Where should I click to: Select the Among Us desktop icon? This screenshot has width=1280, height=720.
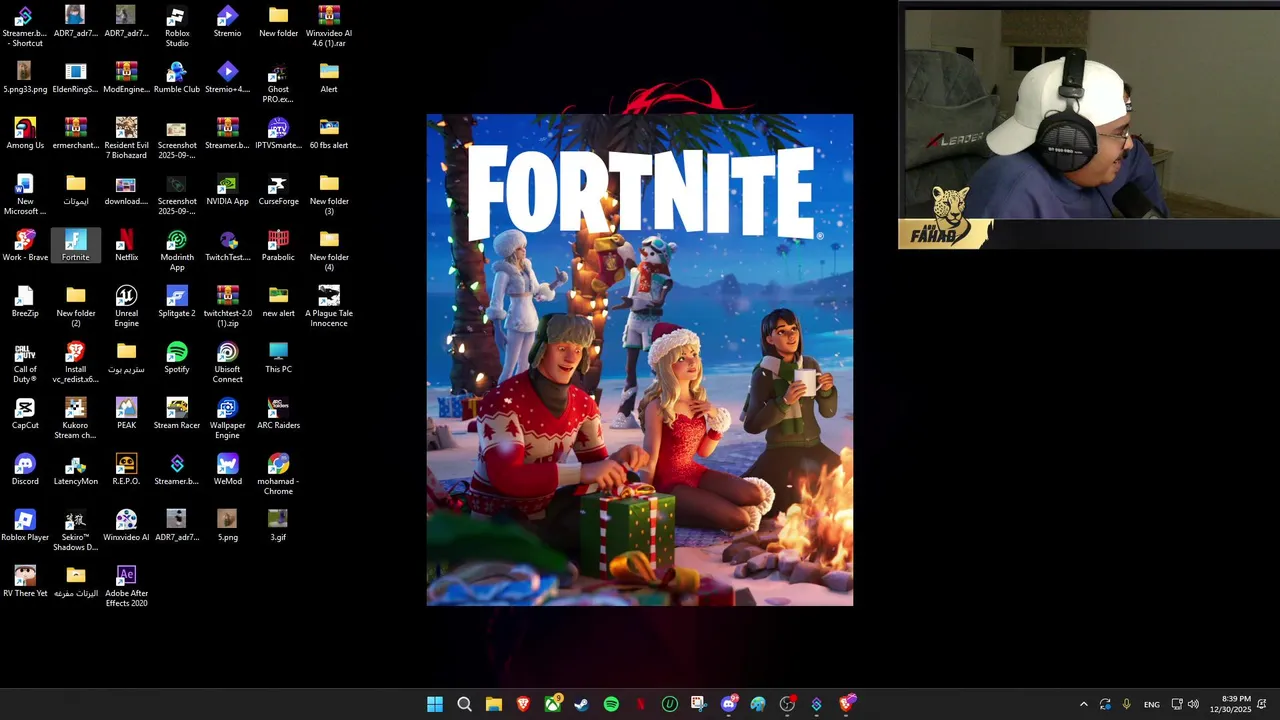pyautogui.click(x=25, y=133)
